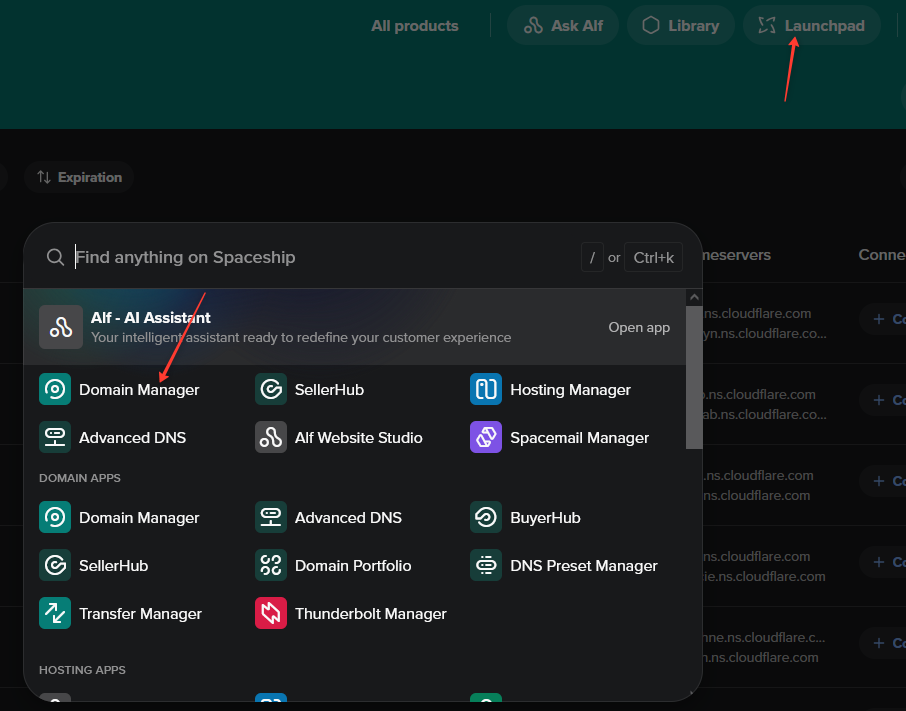
Task: Open the All products menu
Action: (x=415, y=26)
